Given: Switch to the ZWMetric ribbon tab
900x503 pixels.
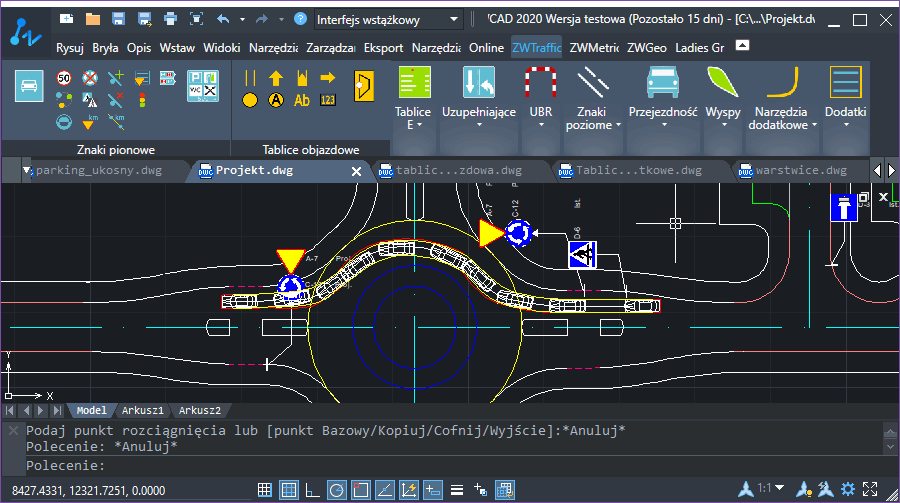Looking at the screenshot, I should pos(594,48).
